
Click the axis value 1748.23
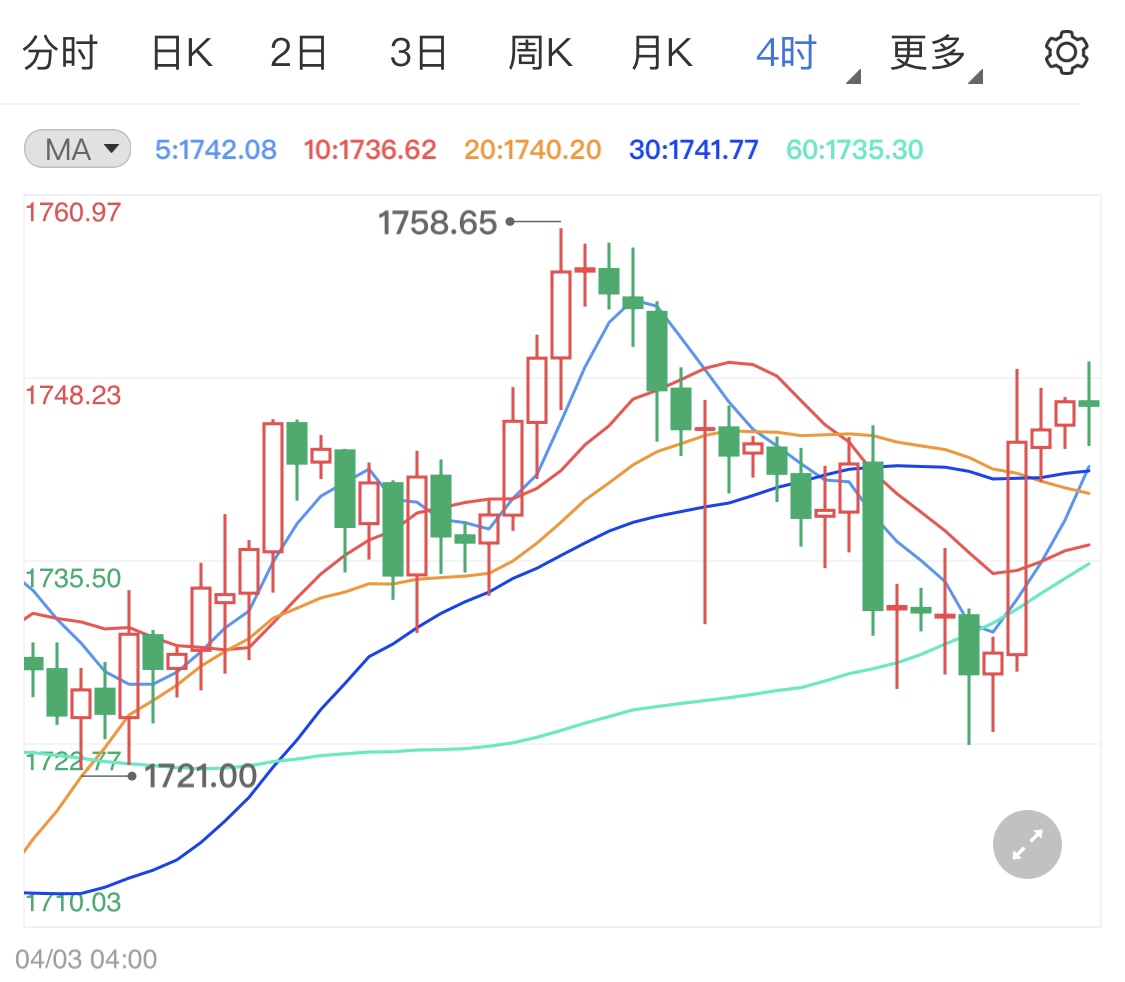coord(73,395)
